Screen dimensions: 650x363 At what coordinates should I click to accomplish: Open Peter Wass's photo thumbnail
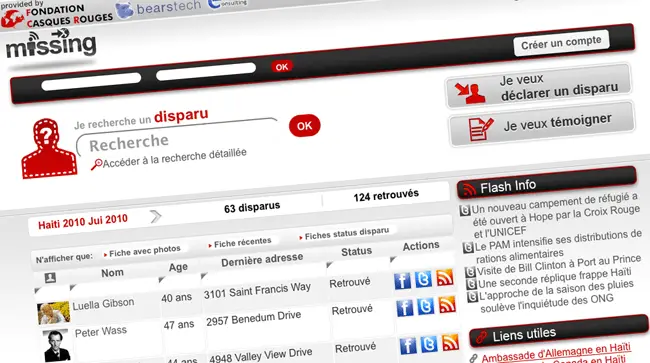click(56, 346)
